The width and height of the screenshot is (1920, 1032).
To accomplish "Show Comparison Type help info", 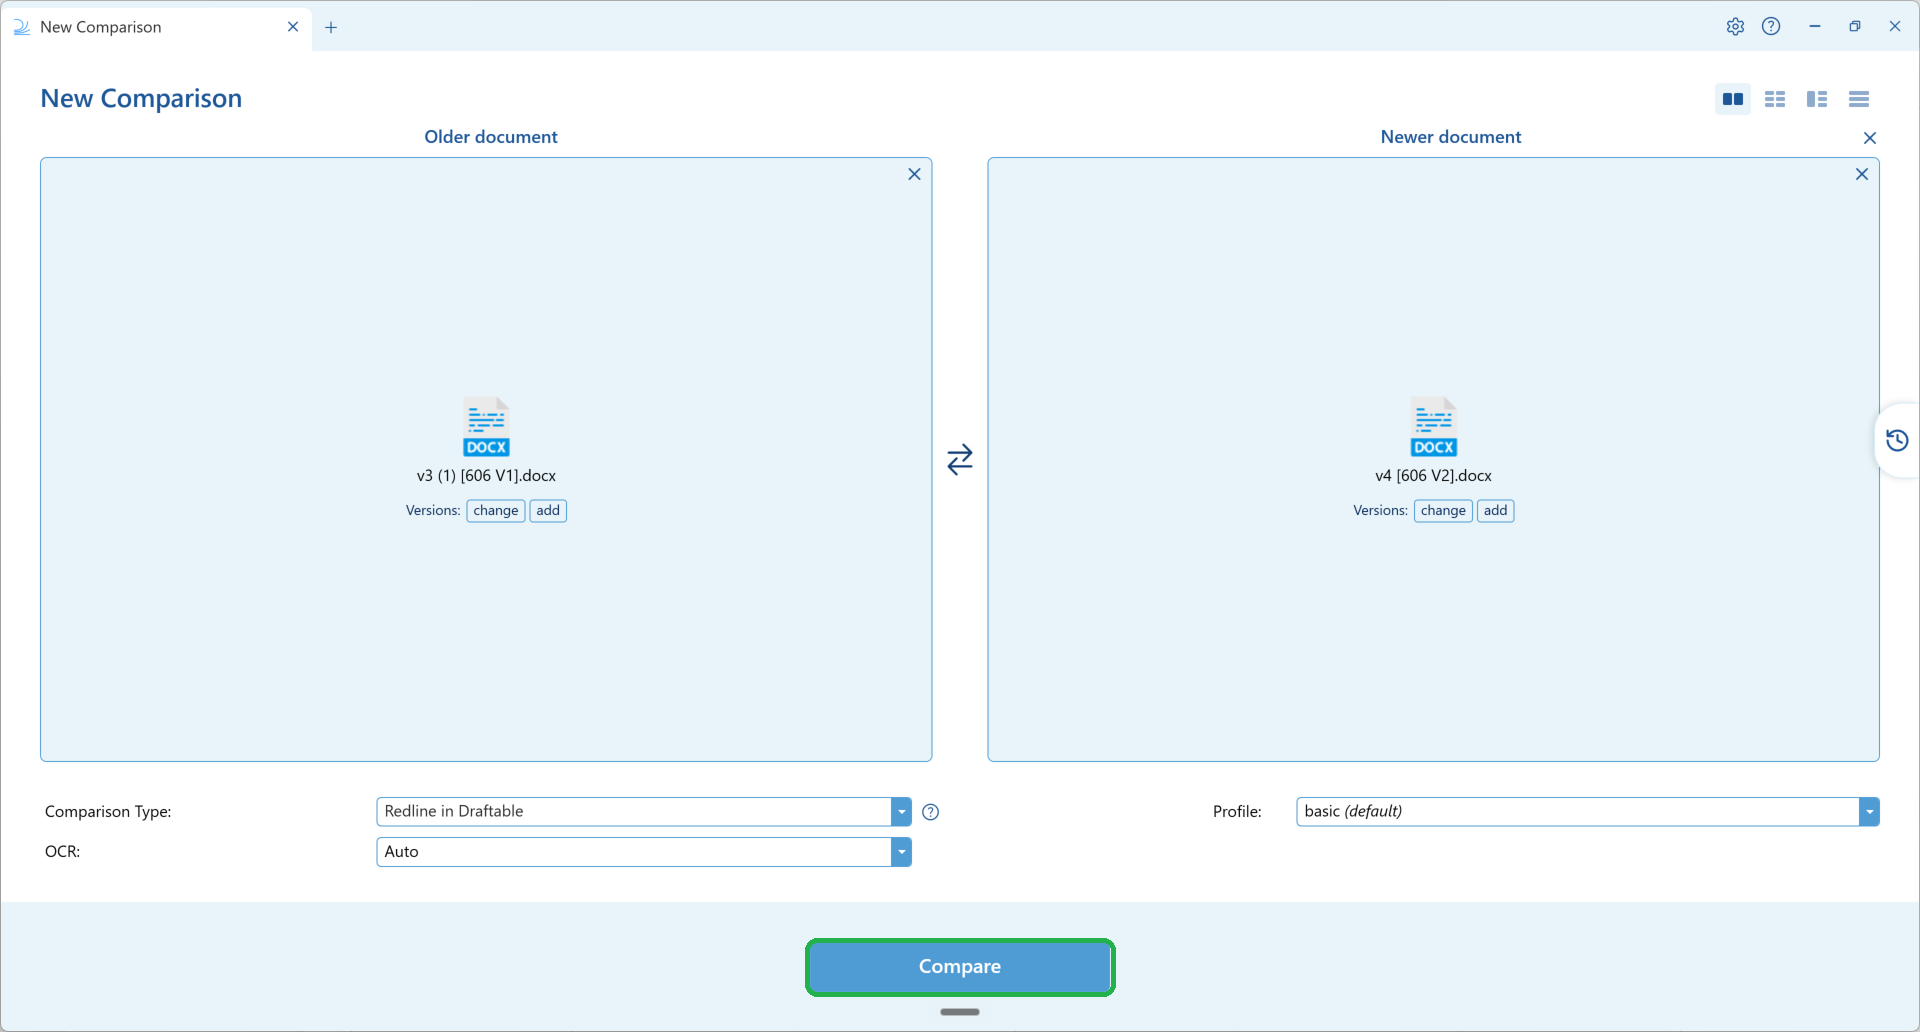I will pyautogui.click(x=930, y=812).
